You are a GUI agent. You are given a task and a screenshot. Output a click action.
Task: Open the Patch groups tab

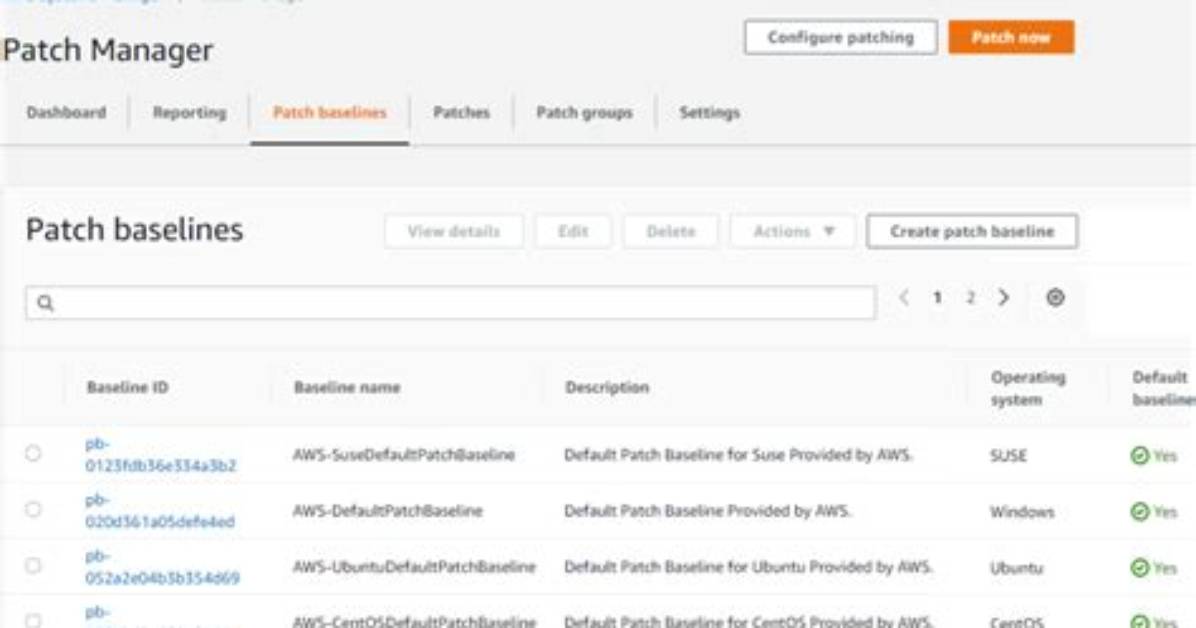click(584, 113)
